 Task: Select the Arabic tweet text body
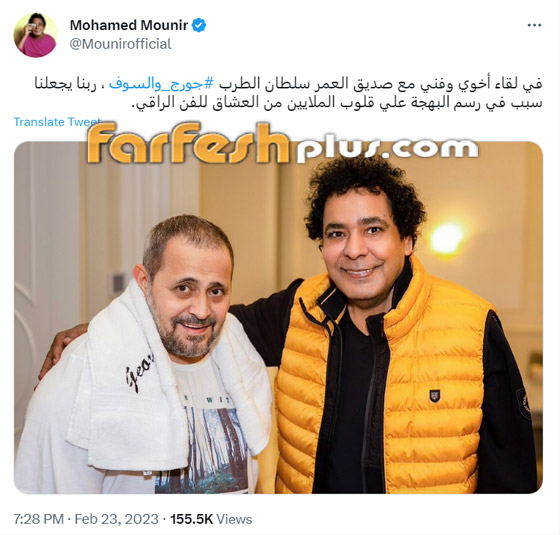(x=289, y=93)
